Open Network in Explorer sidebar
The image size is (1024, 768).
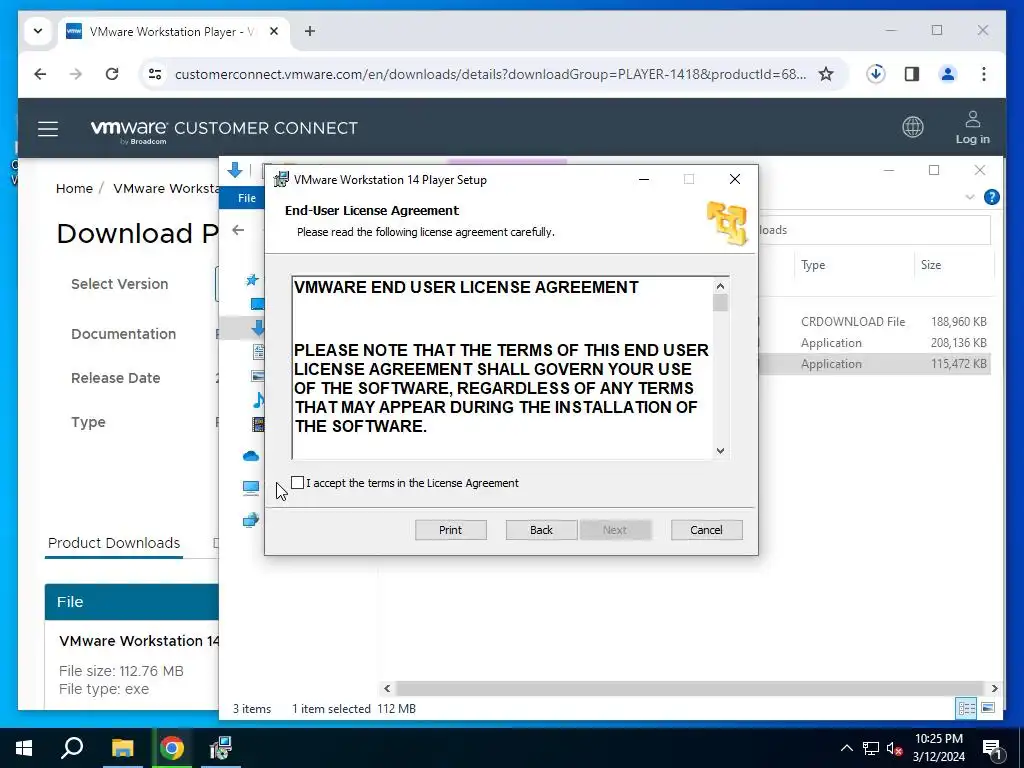point(251,520)
